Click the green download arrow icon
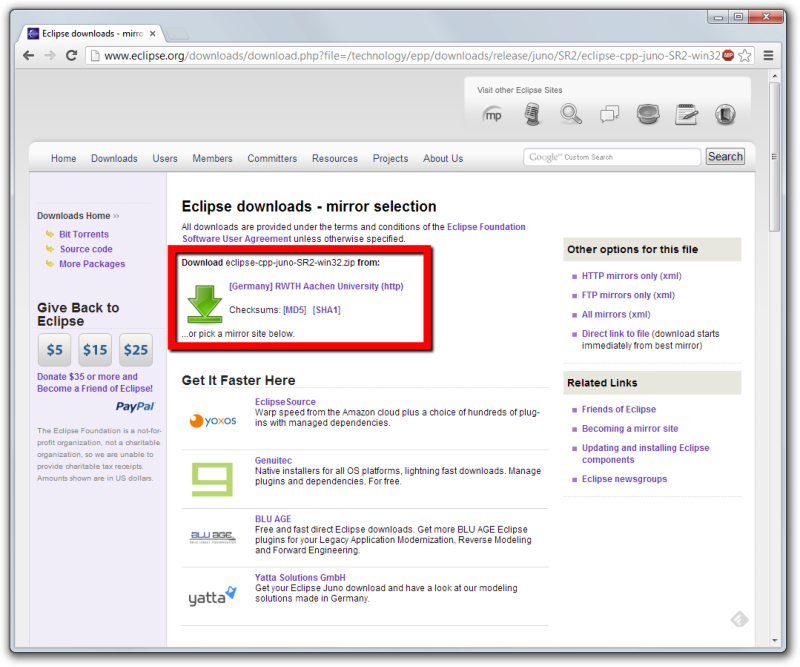The image size is (800, 667). coord(205,304)
